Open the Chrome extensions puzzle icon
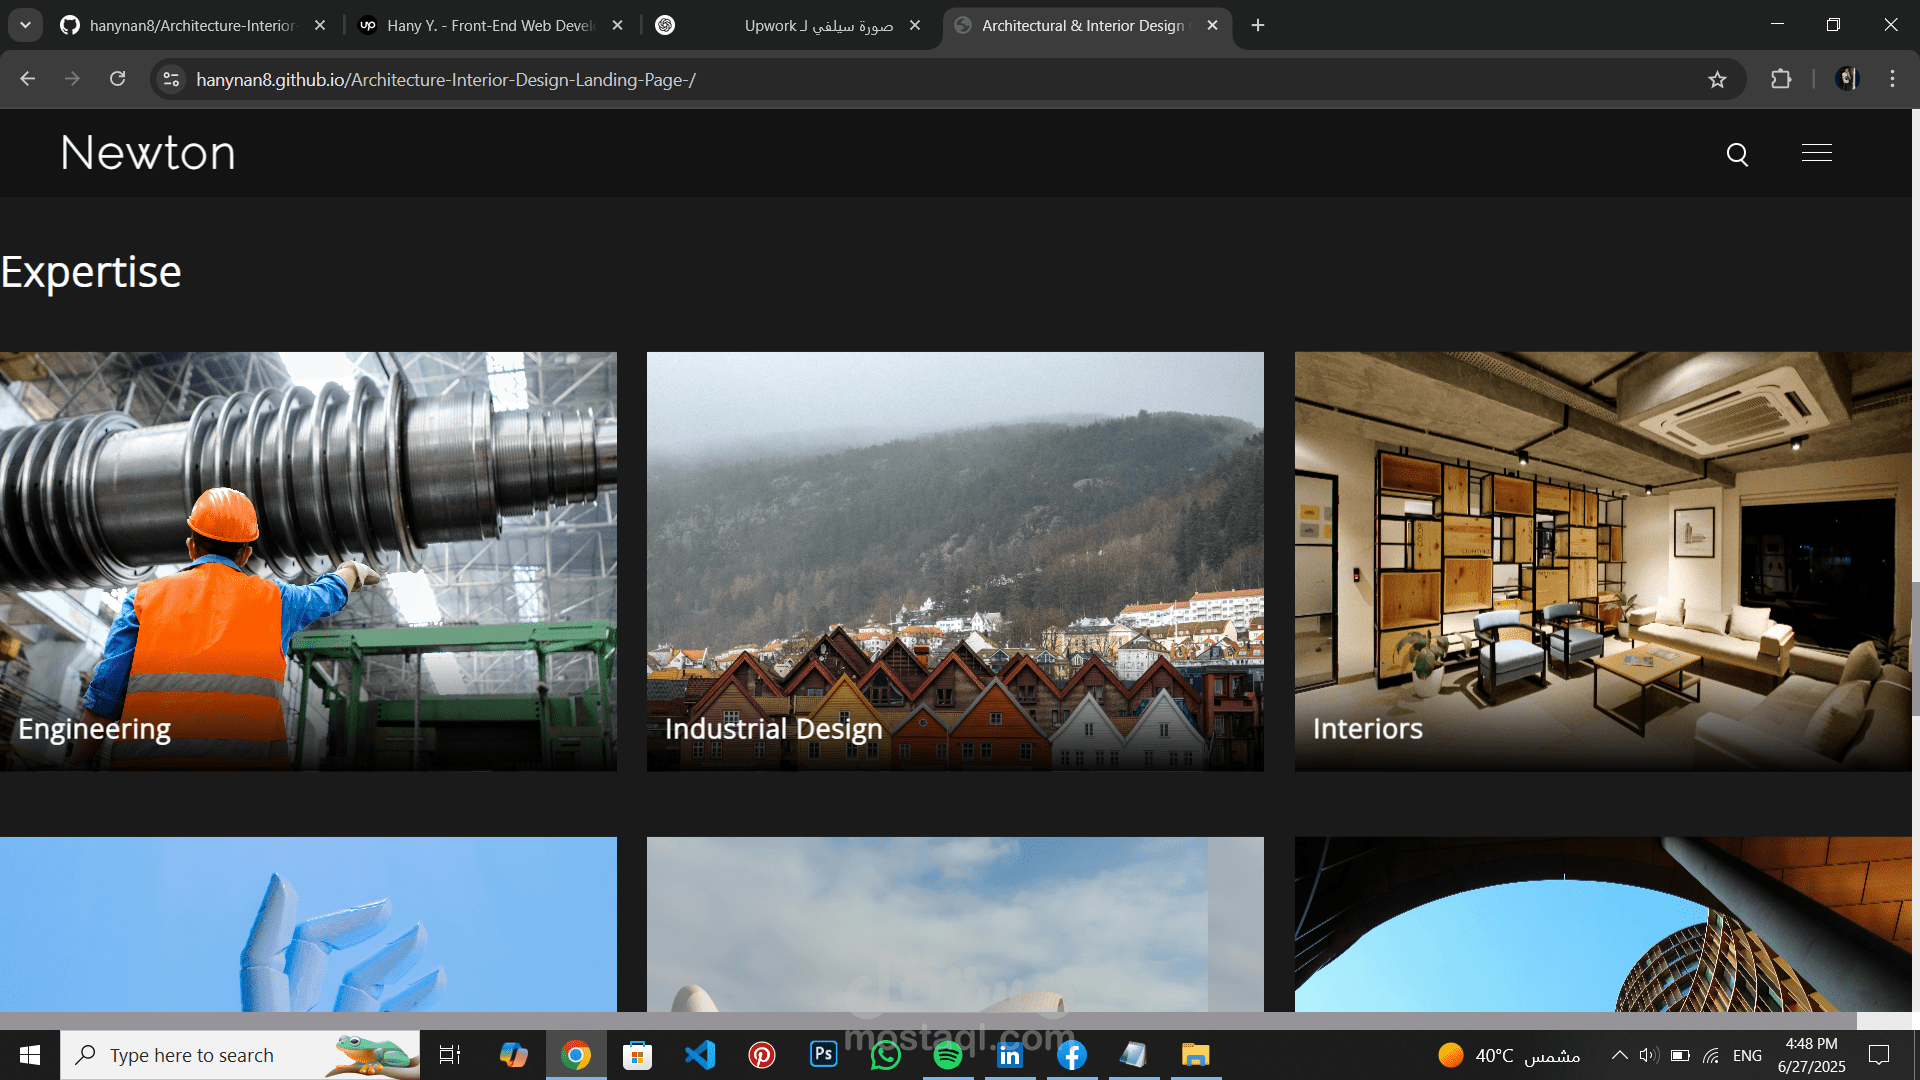The height and width of the screenshot is (1080, 1920). (x=1781, y=79)
